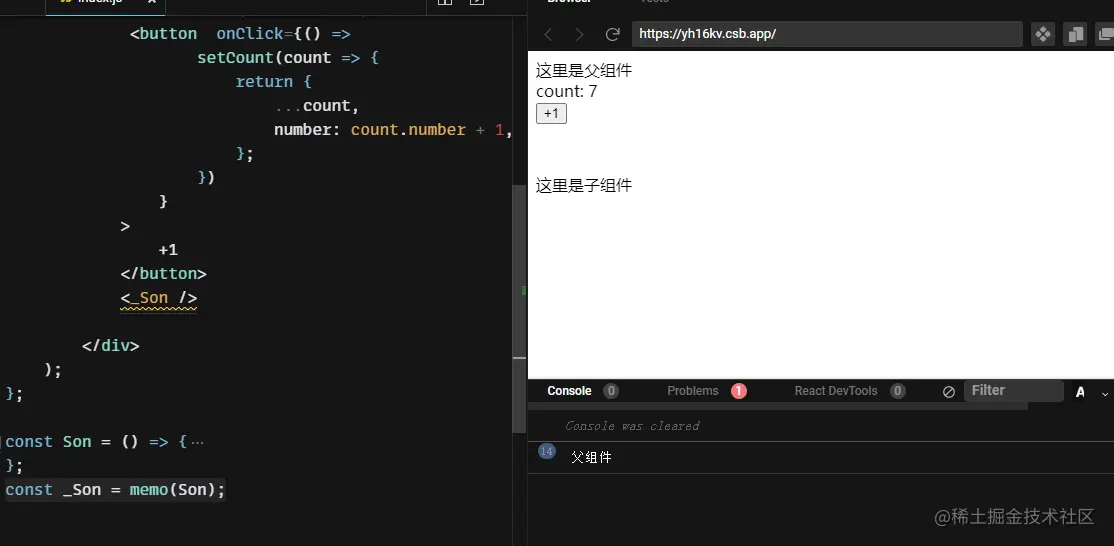Click the URL bar showing yh16kv.csb.app
The width and height of the screenshot is (1114, 546).
click(x=827, y=34)
